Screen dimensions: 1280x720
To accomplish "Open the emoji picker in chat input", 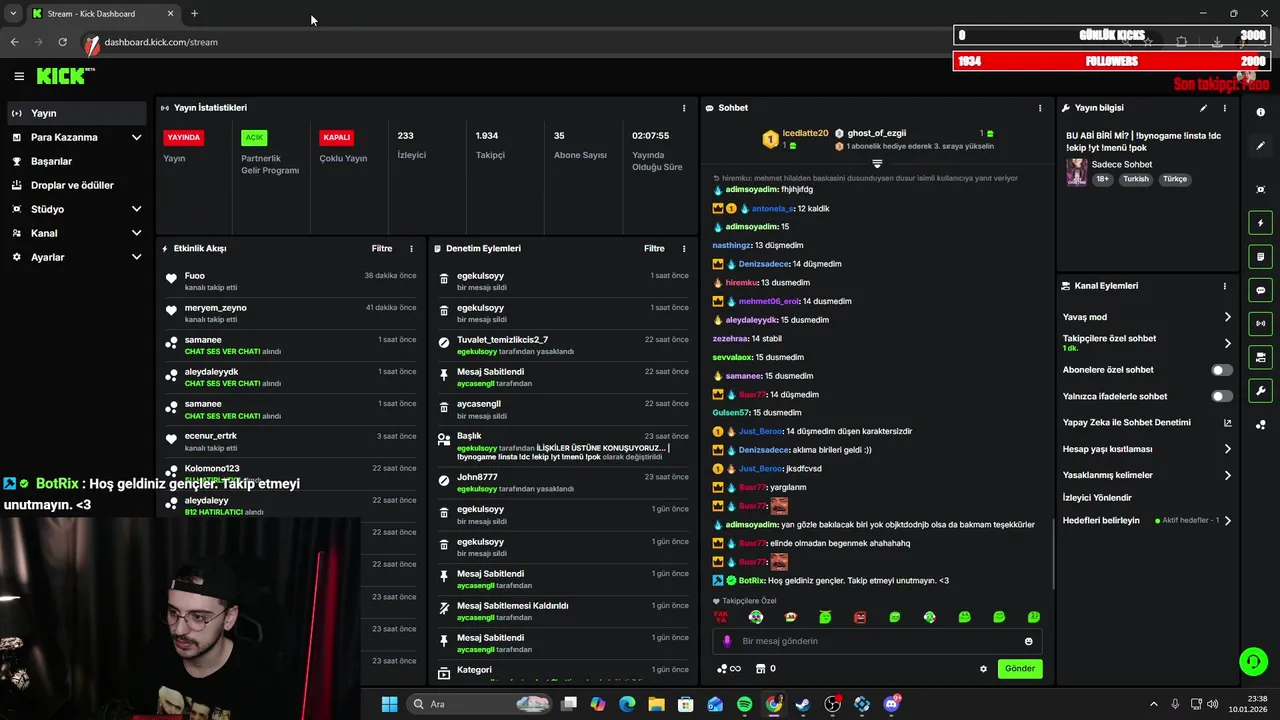I will point(1028,641).
